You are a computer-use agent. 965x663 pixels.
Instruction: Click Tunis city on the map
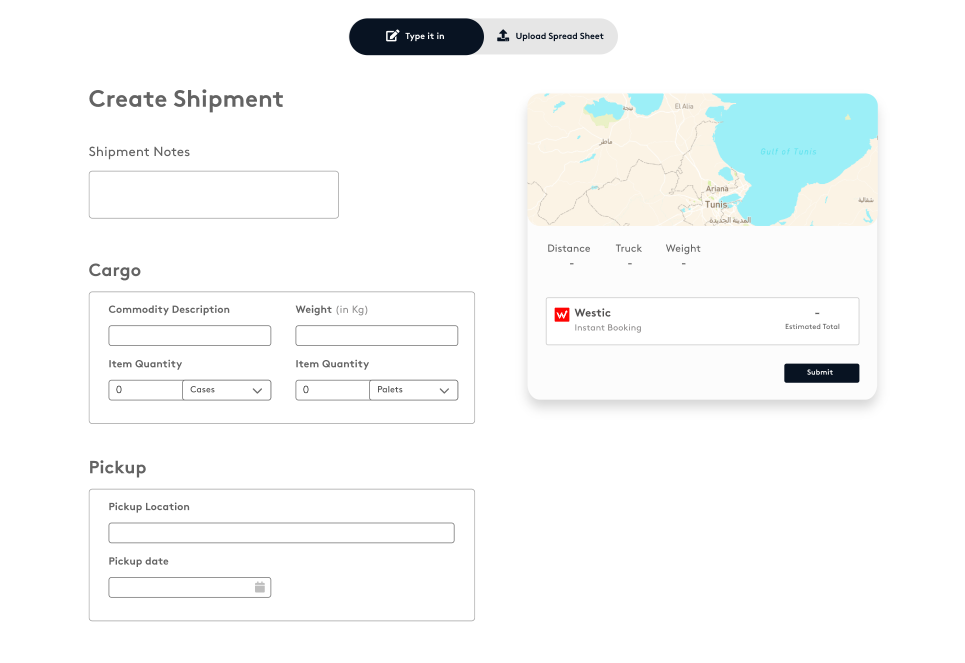pos(717,204)
